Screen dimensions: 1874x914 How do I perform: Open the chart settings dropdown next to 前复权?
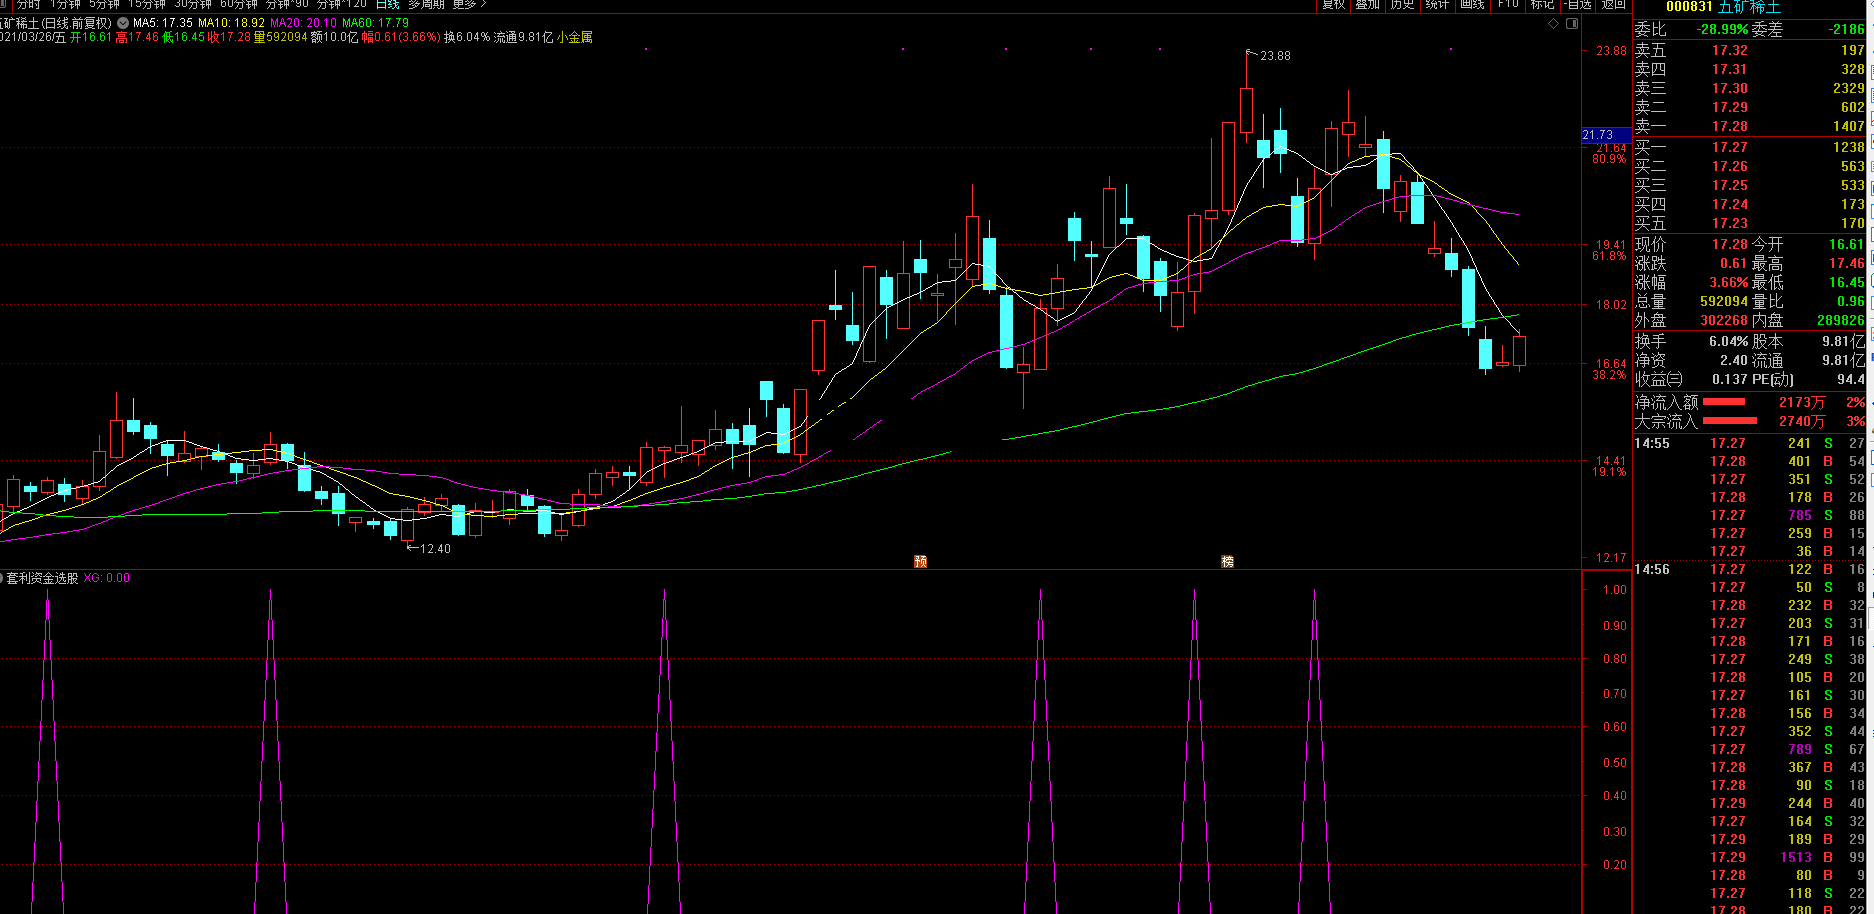pyautogui.click(x=122, y=22)
